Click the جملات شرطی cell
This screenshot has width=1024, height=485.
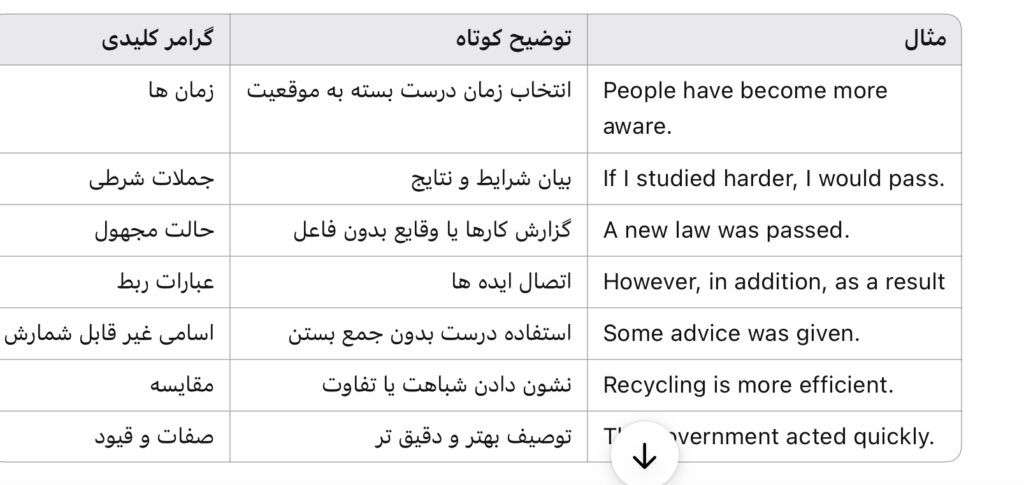point(152,180)
